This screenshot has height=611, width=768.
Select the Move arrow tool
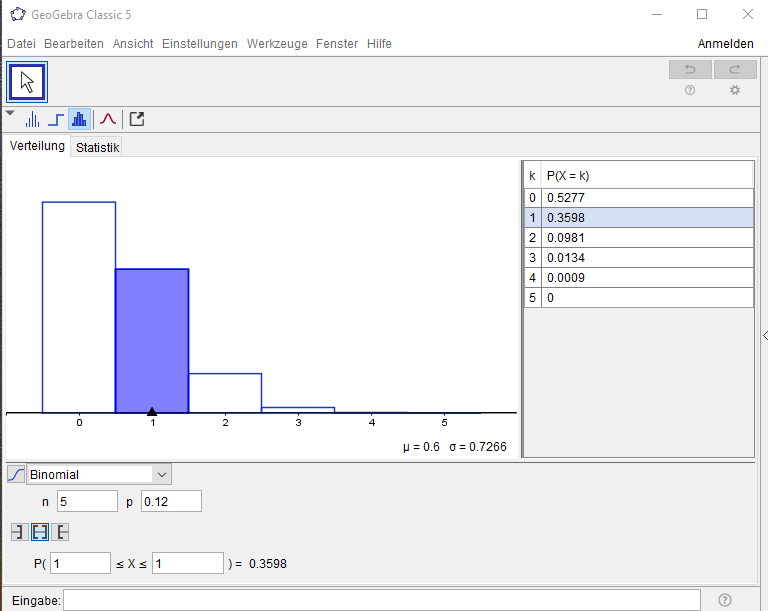click(x=27, y=82)
